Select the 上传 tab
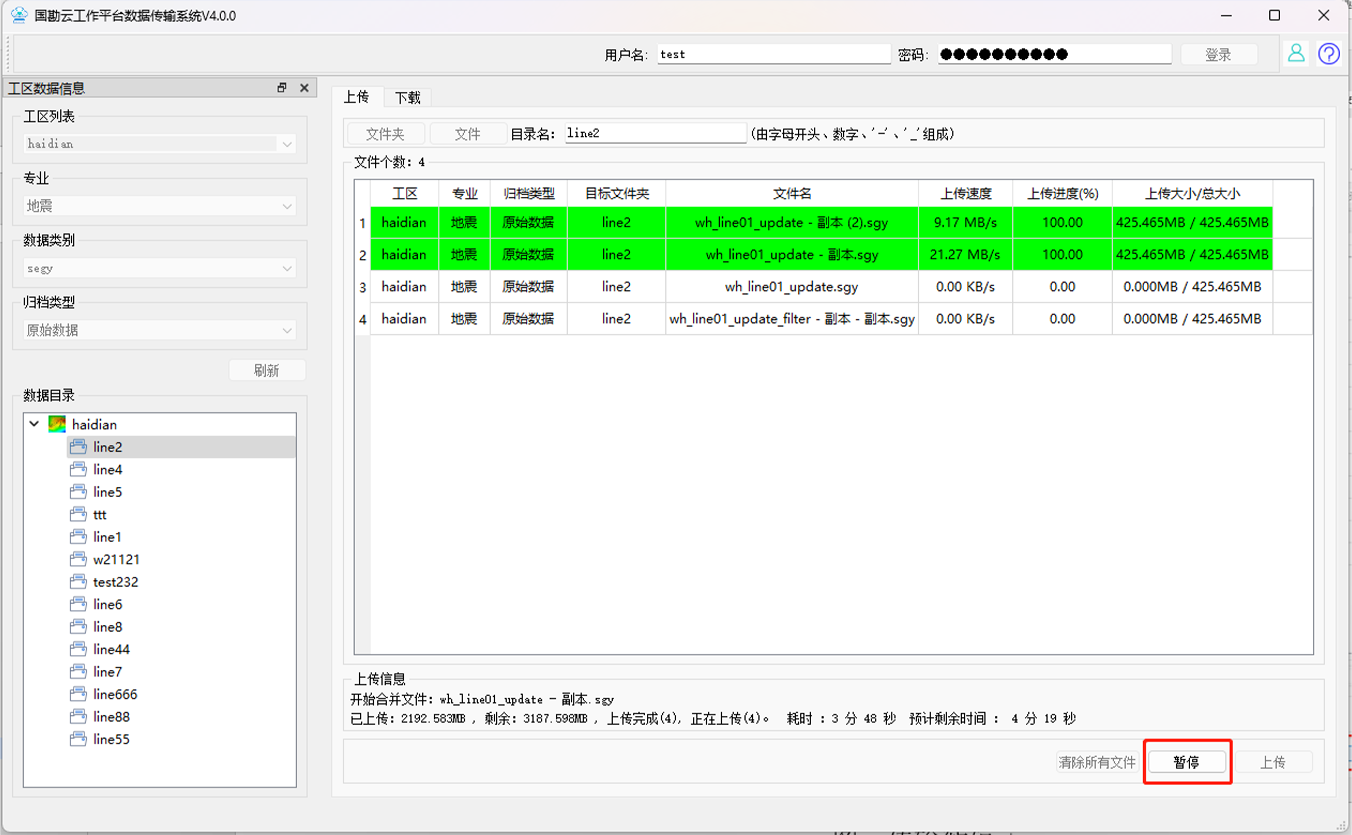Image resolution: width=1352 pixels, height=835 pixels. point(356,97)
